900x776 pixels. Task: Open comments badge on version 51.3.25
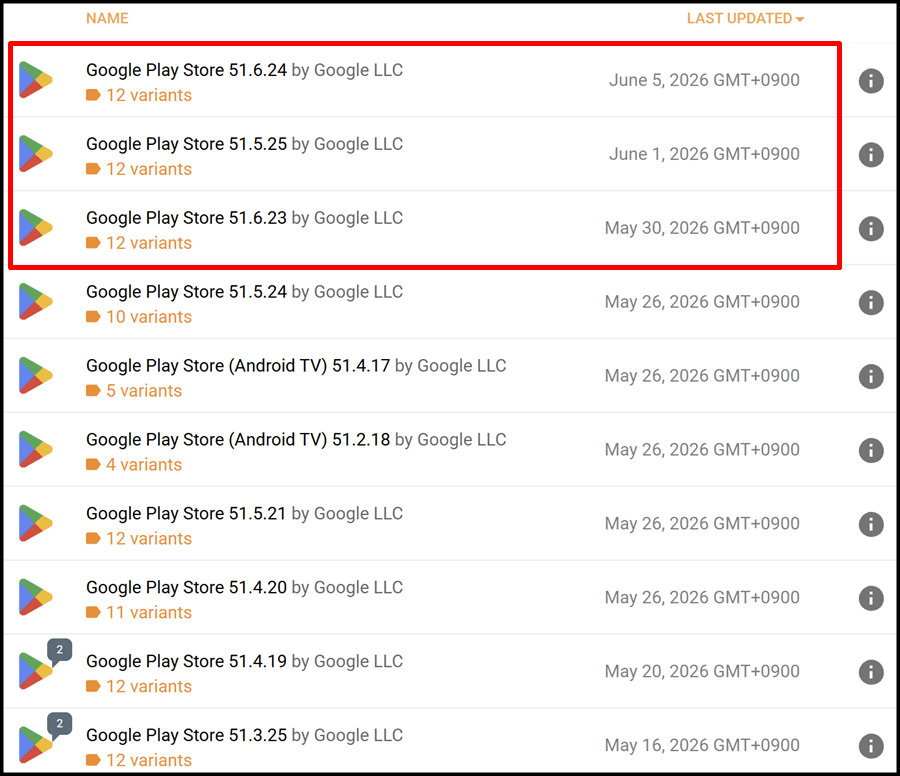point(60,725)
